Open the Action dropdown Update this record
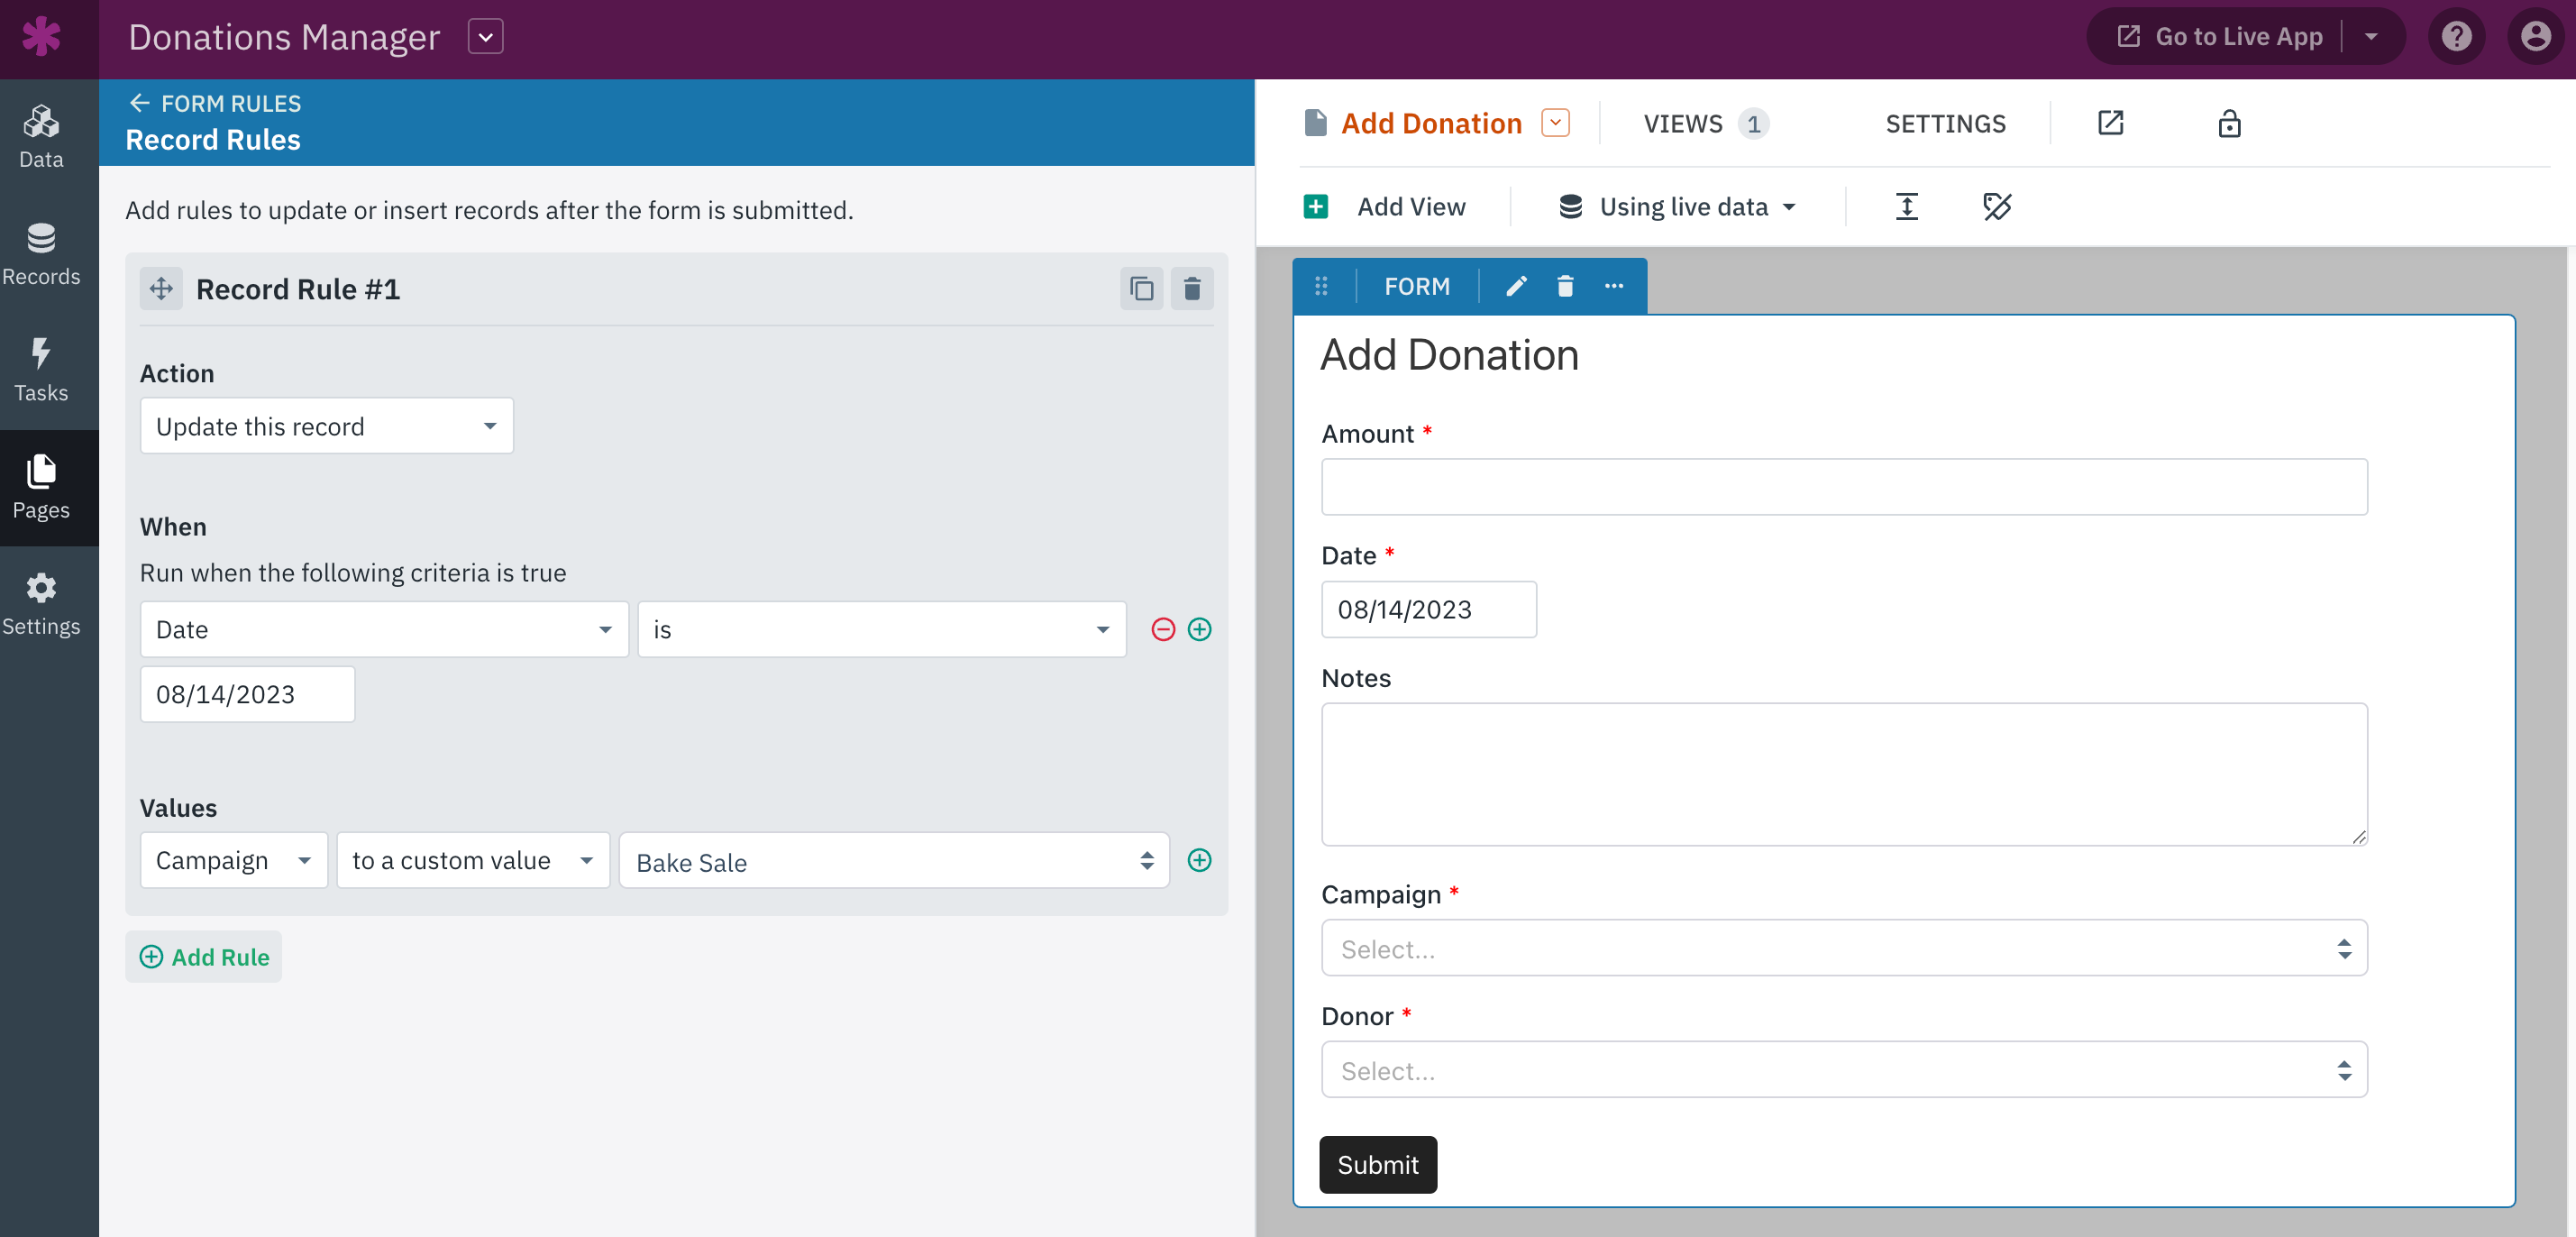 (x=327, y=426)
